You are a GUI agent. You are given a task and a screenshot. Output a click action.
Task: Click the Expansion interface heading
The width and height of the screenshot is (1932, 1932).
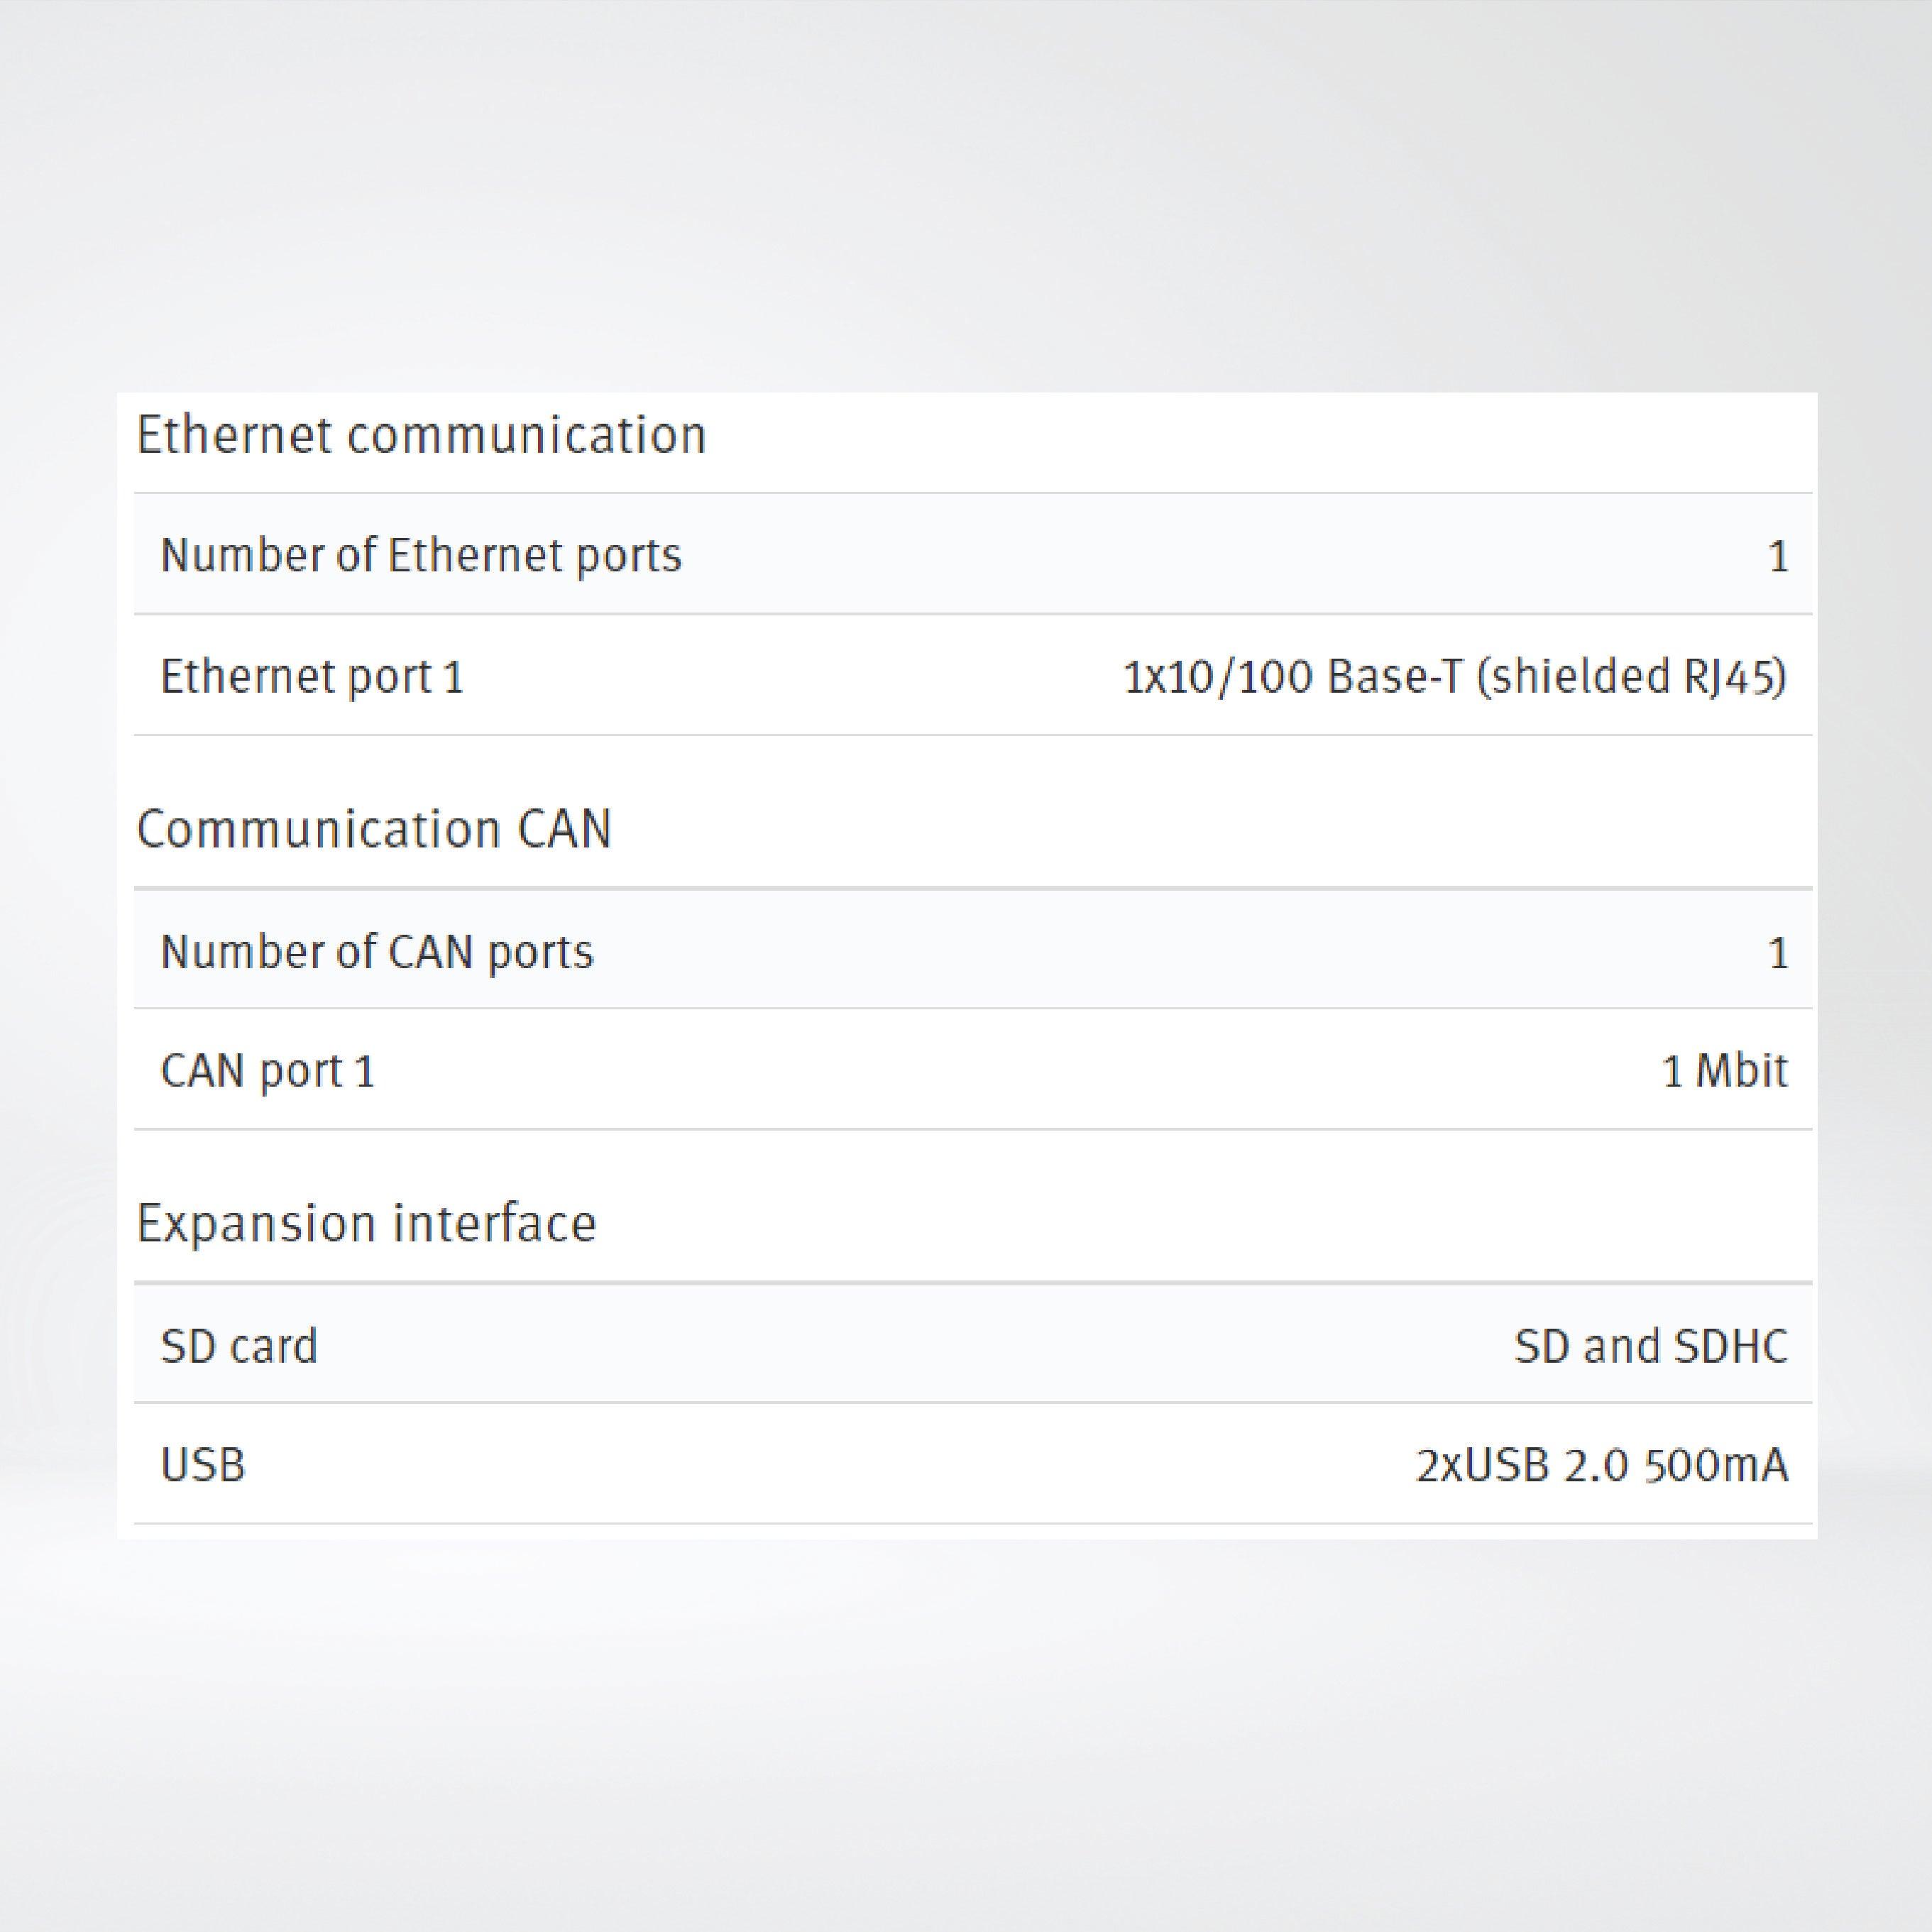[x=366, y=1224]
